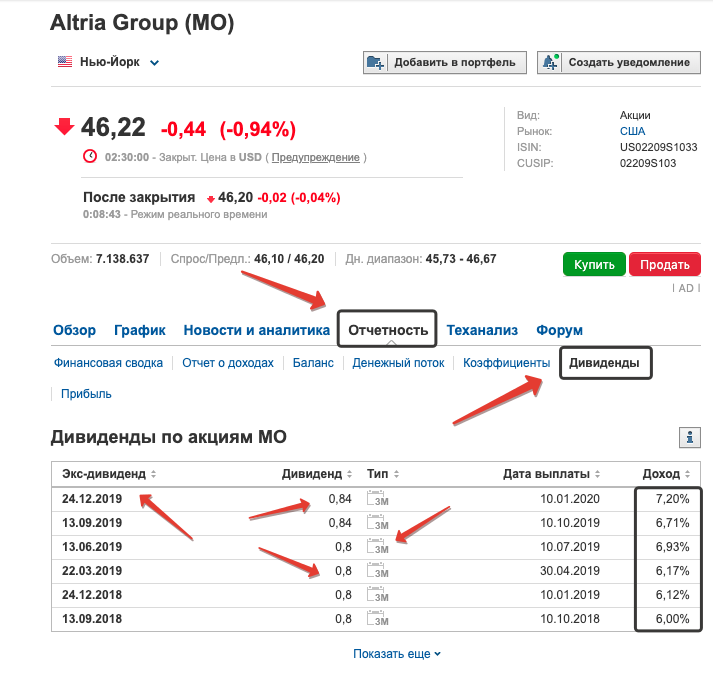Open the dividends info icon
This screenshot has width=713, height=675.
coord(690,438)
